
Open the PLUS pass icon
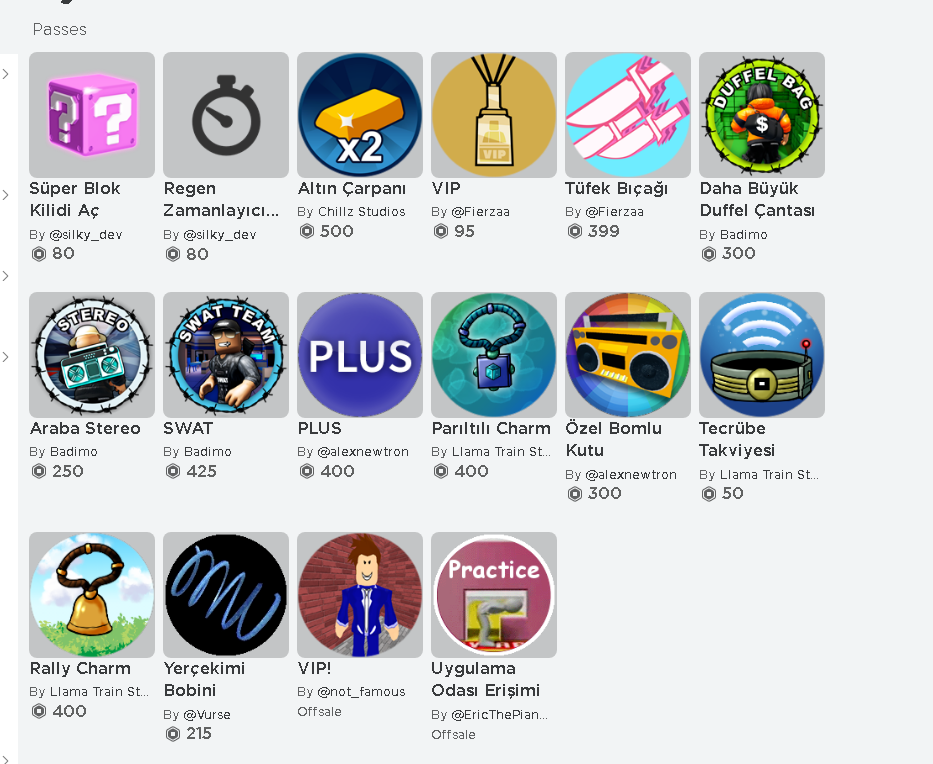360,355
